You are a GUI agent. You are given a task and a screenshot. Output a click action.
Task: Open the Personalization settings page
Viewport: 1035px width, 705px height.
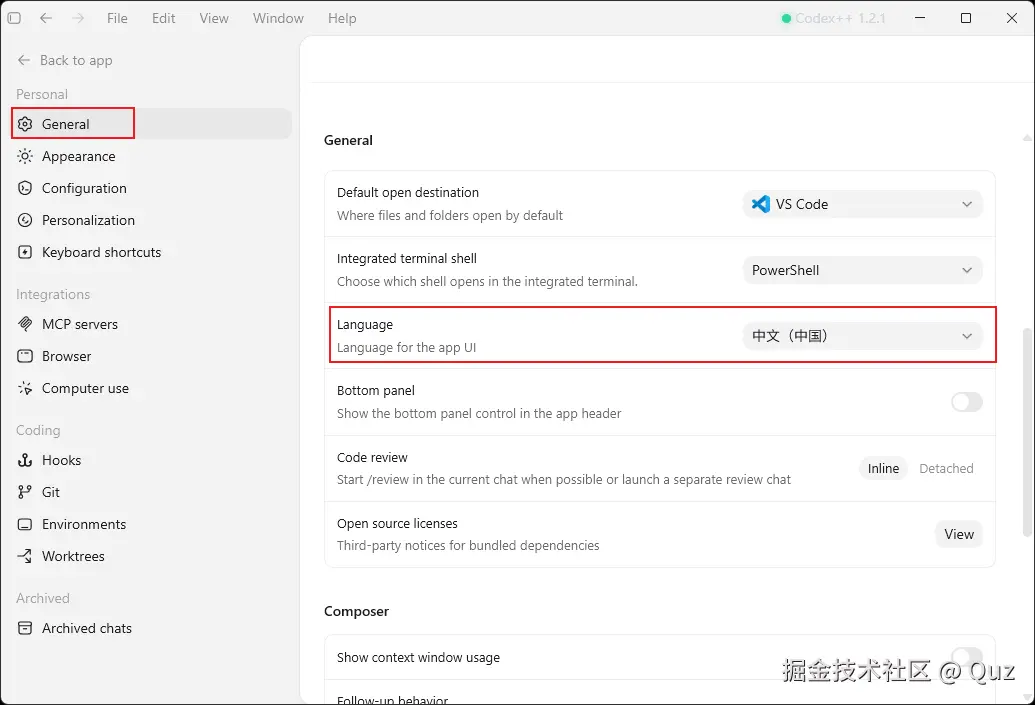(x=151, y=220)
